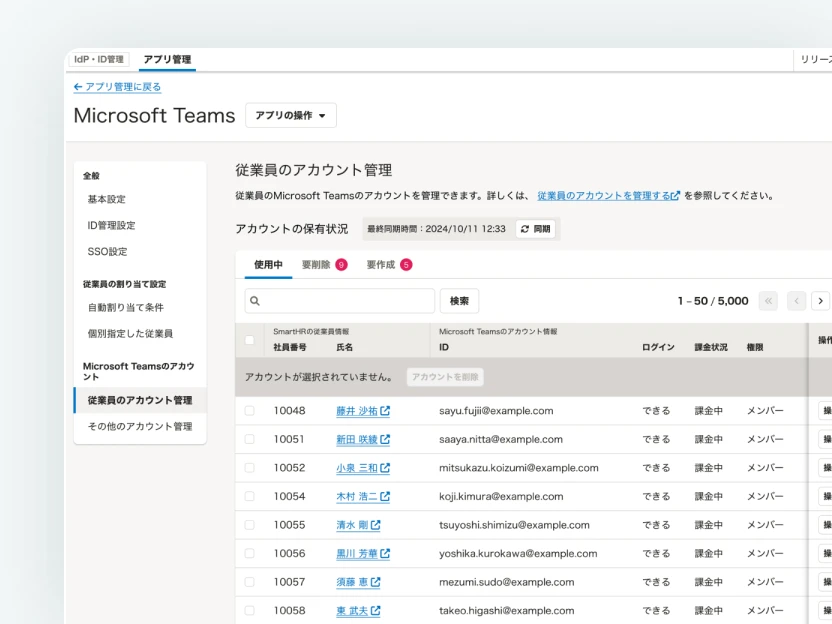Go to next page with right chevron

click(x=820, y=301)
